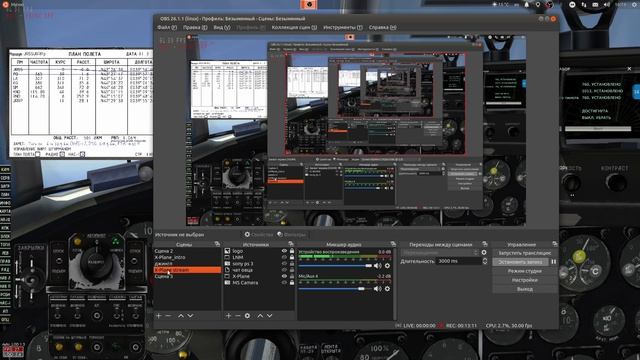Move the selected source down
The height and width of the screenshot is (360, 640).
click(x=269, y=316)
